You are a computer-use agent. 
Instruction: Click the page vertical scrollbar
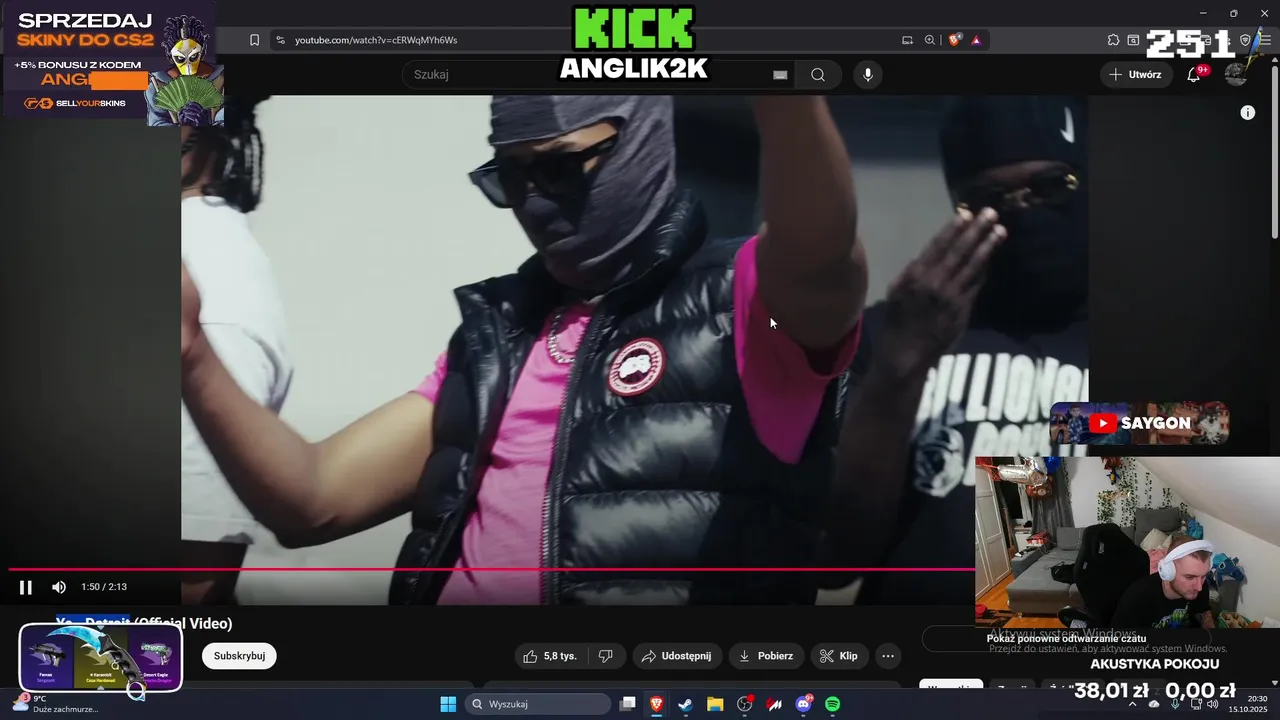point(1274,150)
